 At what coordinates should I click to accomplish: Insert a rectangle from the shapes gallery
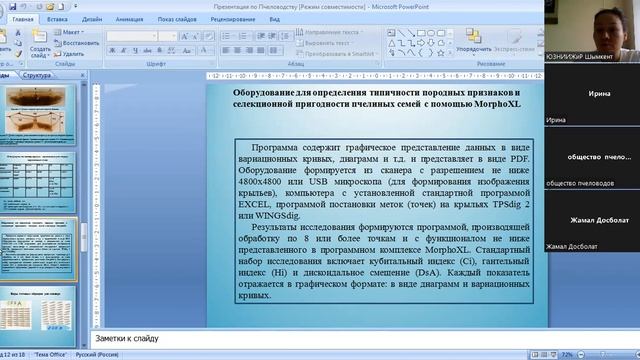click(421, 33)
